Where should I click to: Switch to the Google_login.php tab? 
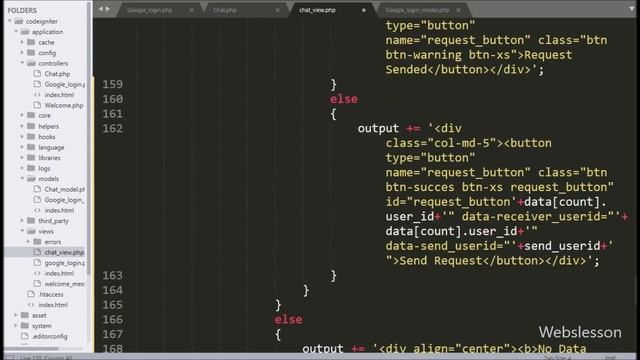pyautogui.click(x=149, y=10)
